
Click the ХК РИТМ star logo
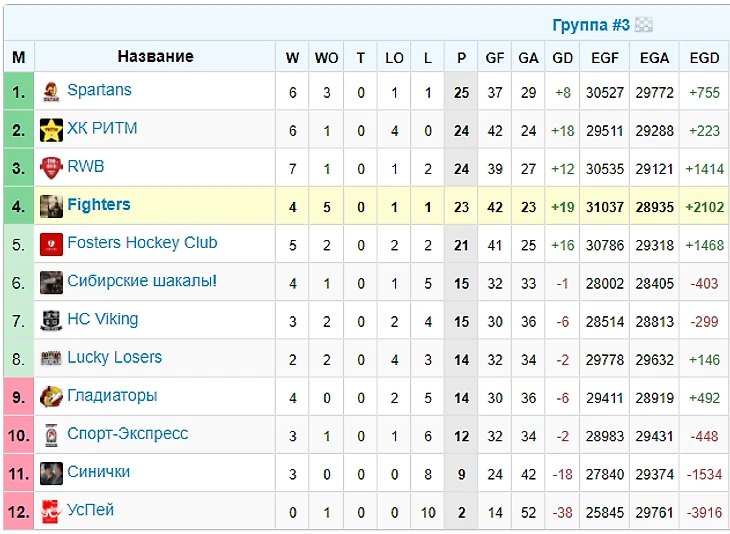[x=51, y=130]
